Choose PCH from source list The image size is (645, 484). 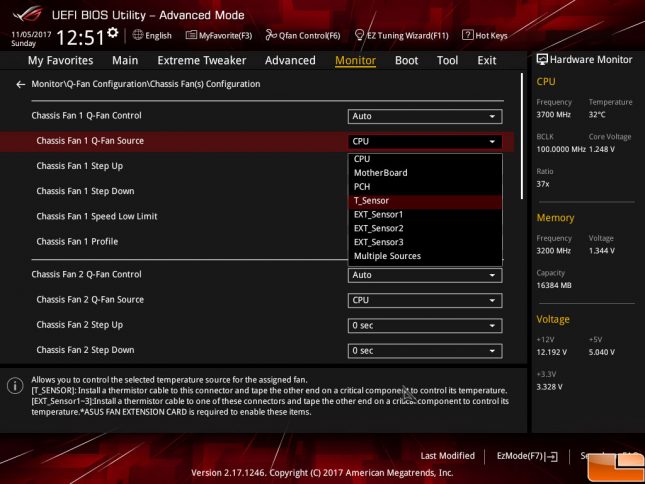pyautogui.click(x=425, y=187)
